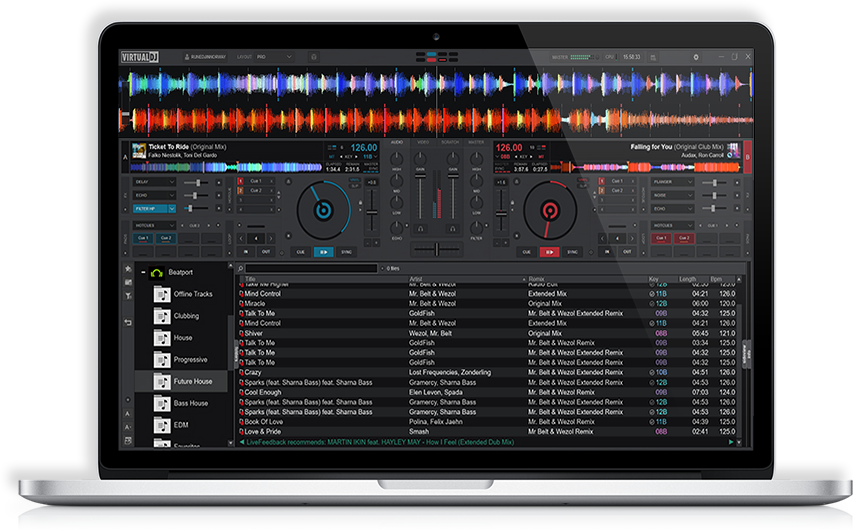Click the deck B jog wheel center

coord(550,211)
